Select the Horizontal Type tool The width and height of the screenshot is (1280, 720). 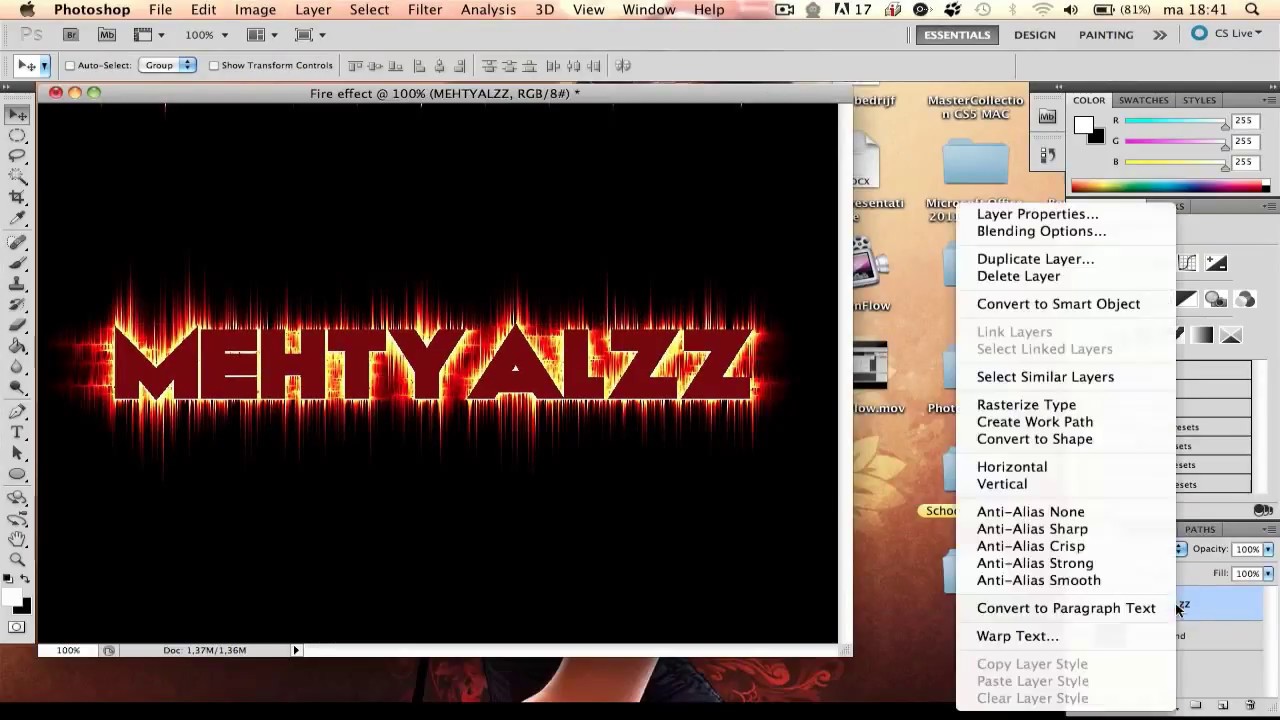point(18,432)
